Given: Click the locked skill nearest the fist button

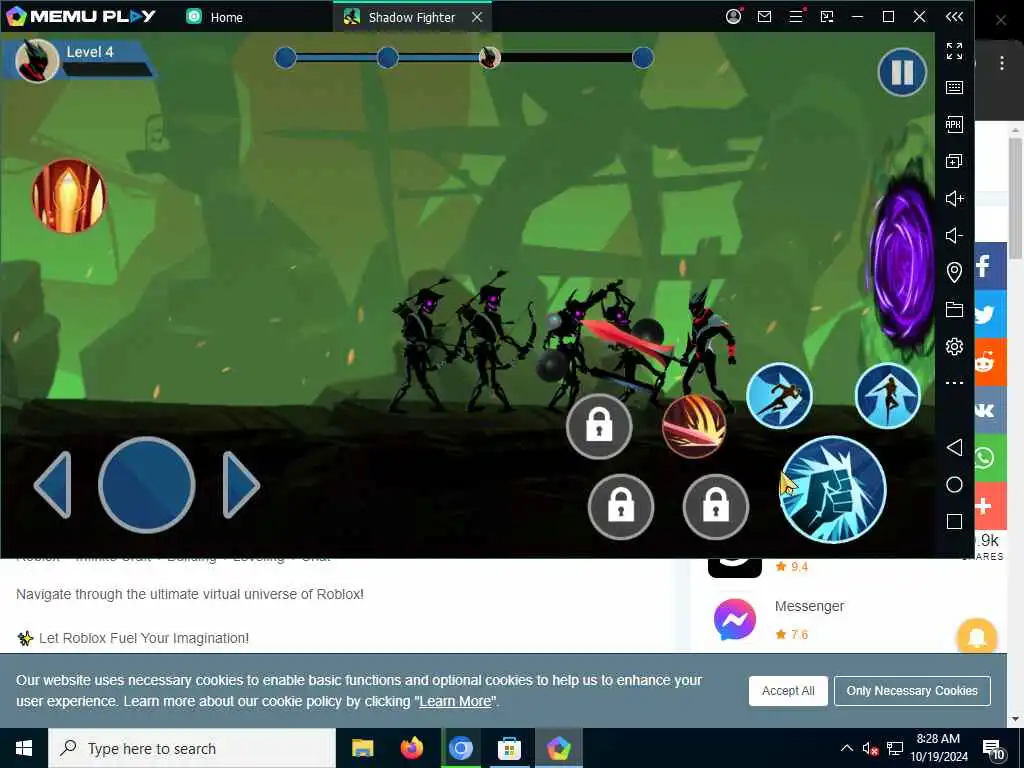Looking at the screenshot, I should tap(715, 507).
